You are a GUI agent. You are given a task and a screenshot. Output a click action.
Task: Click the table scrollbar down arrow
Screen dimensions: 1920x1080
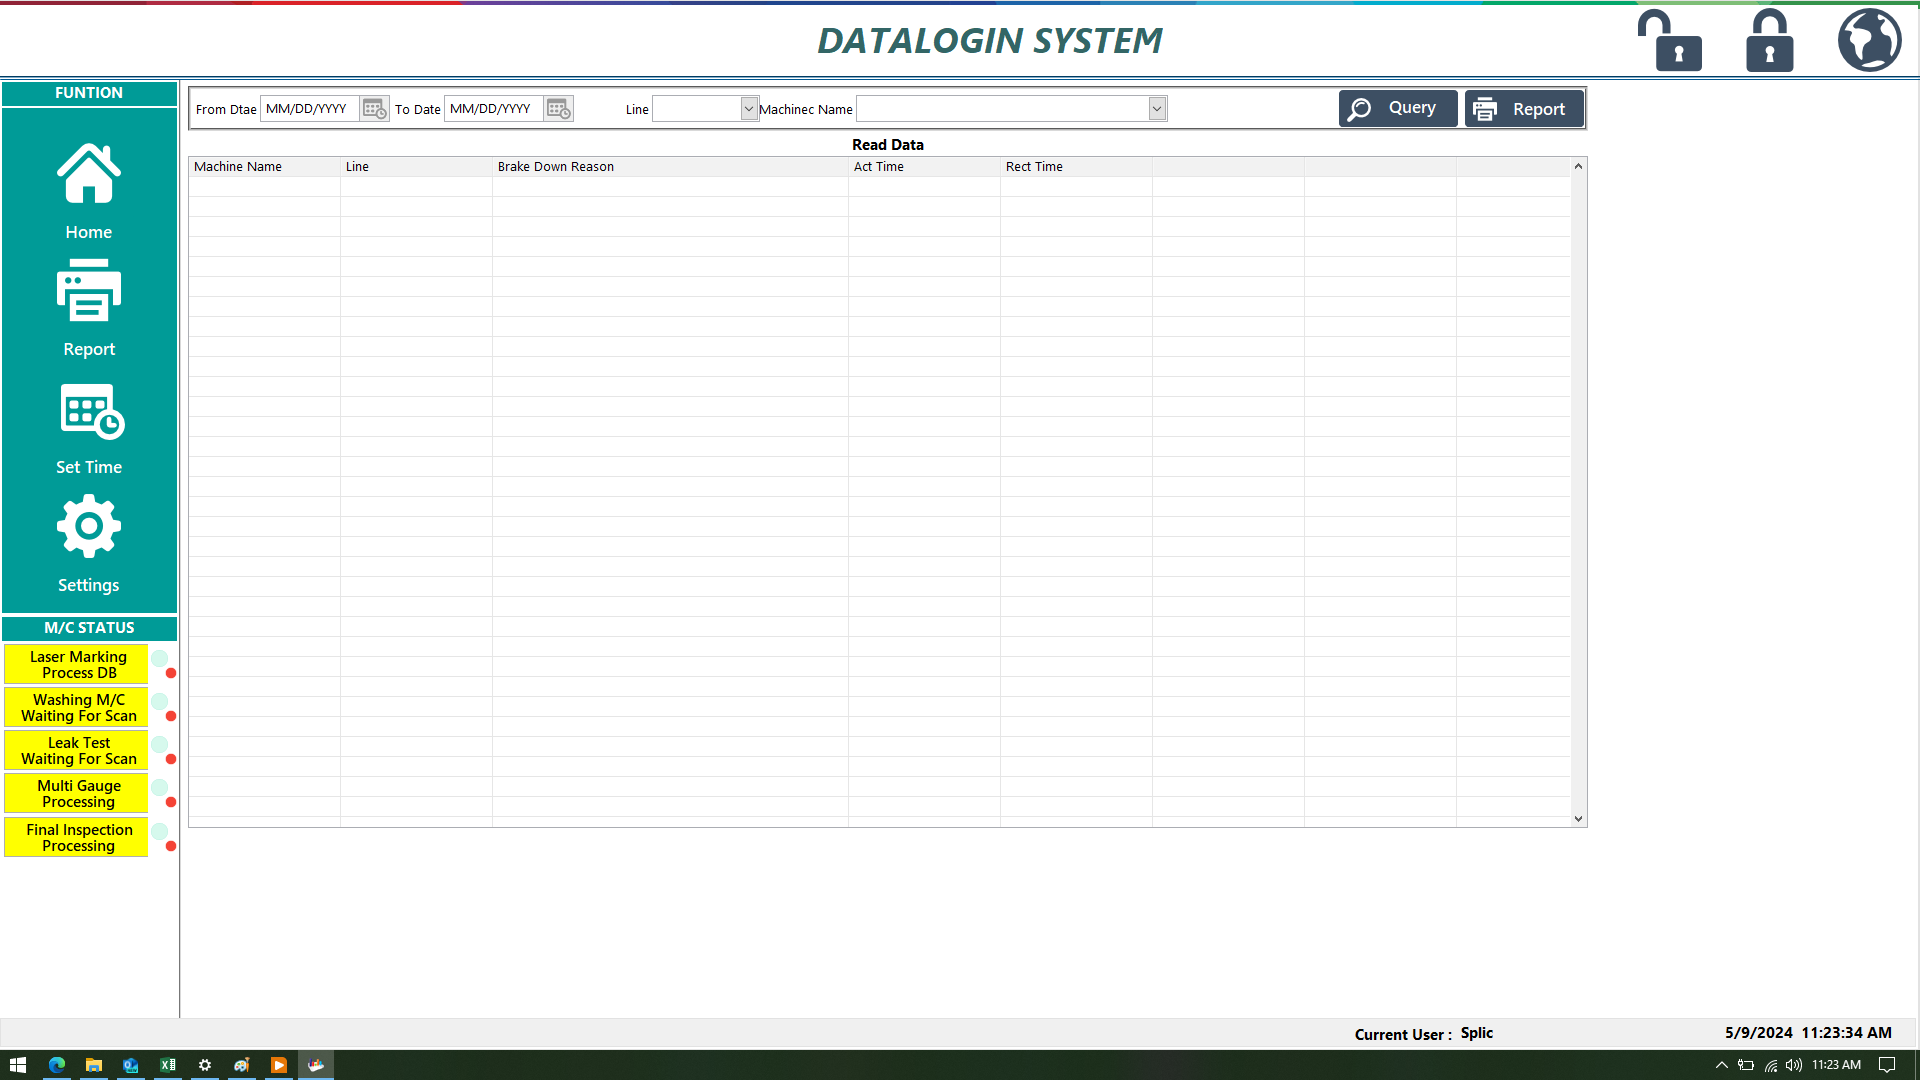(x=1578, y=818)
